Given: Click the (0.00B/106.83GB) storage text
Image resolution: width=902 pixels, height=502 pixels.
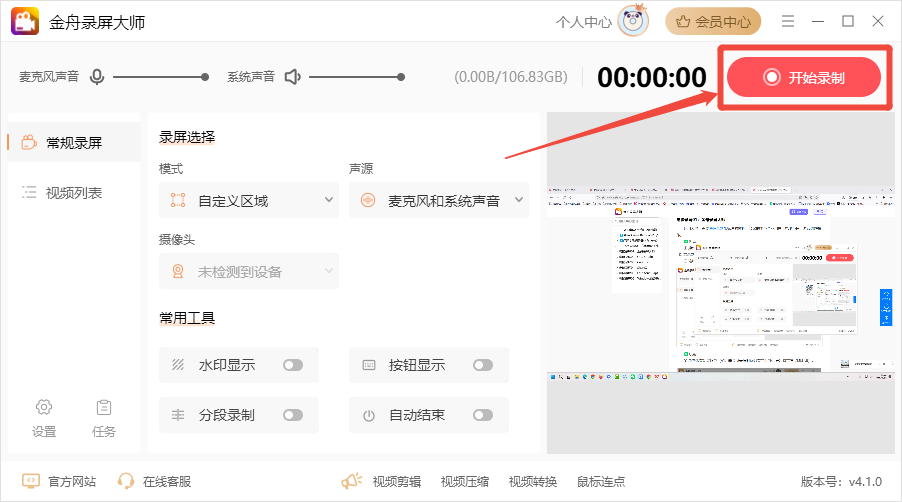Looking at the screenshot, I should tap(511, 77).
